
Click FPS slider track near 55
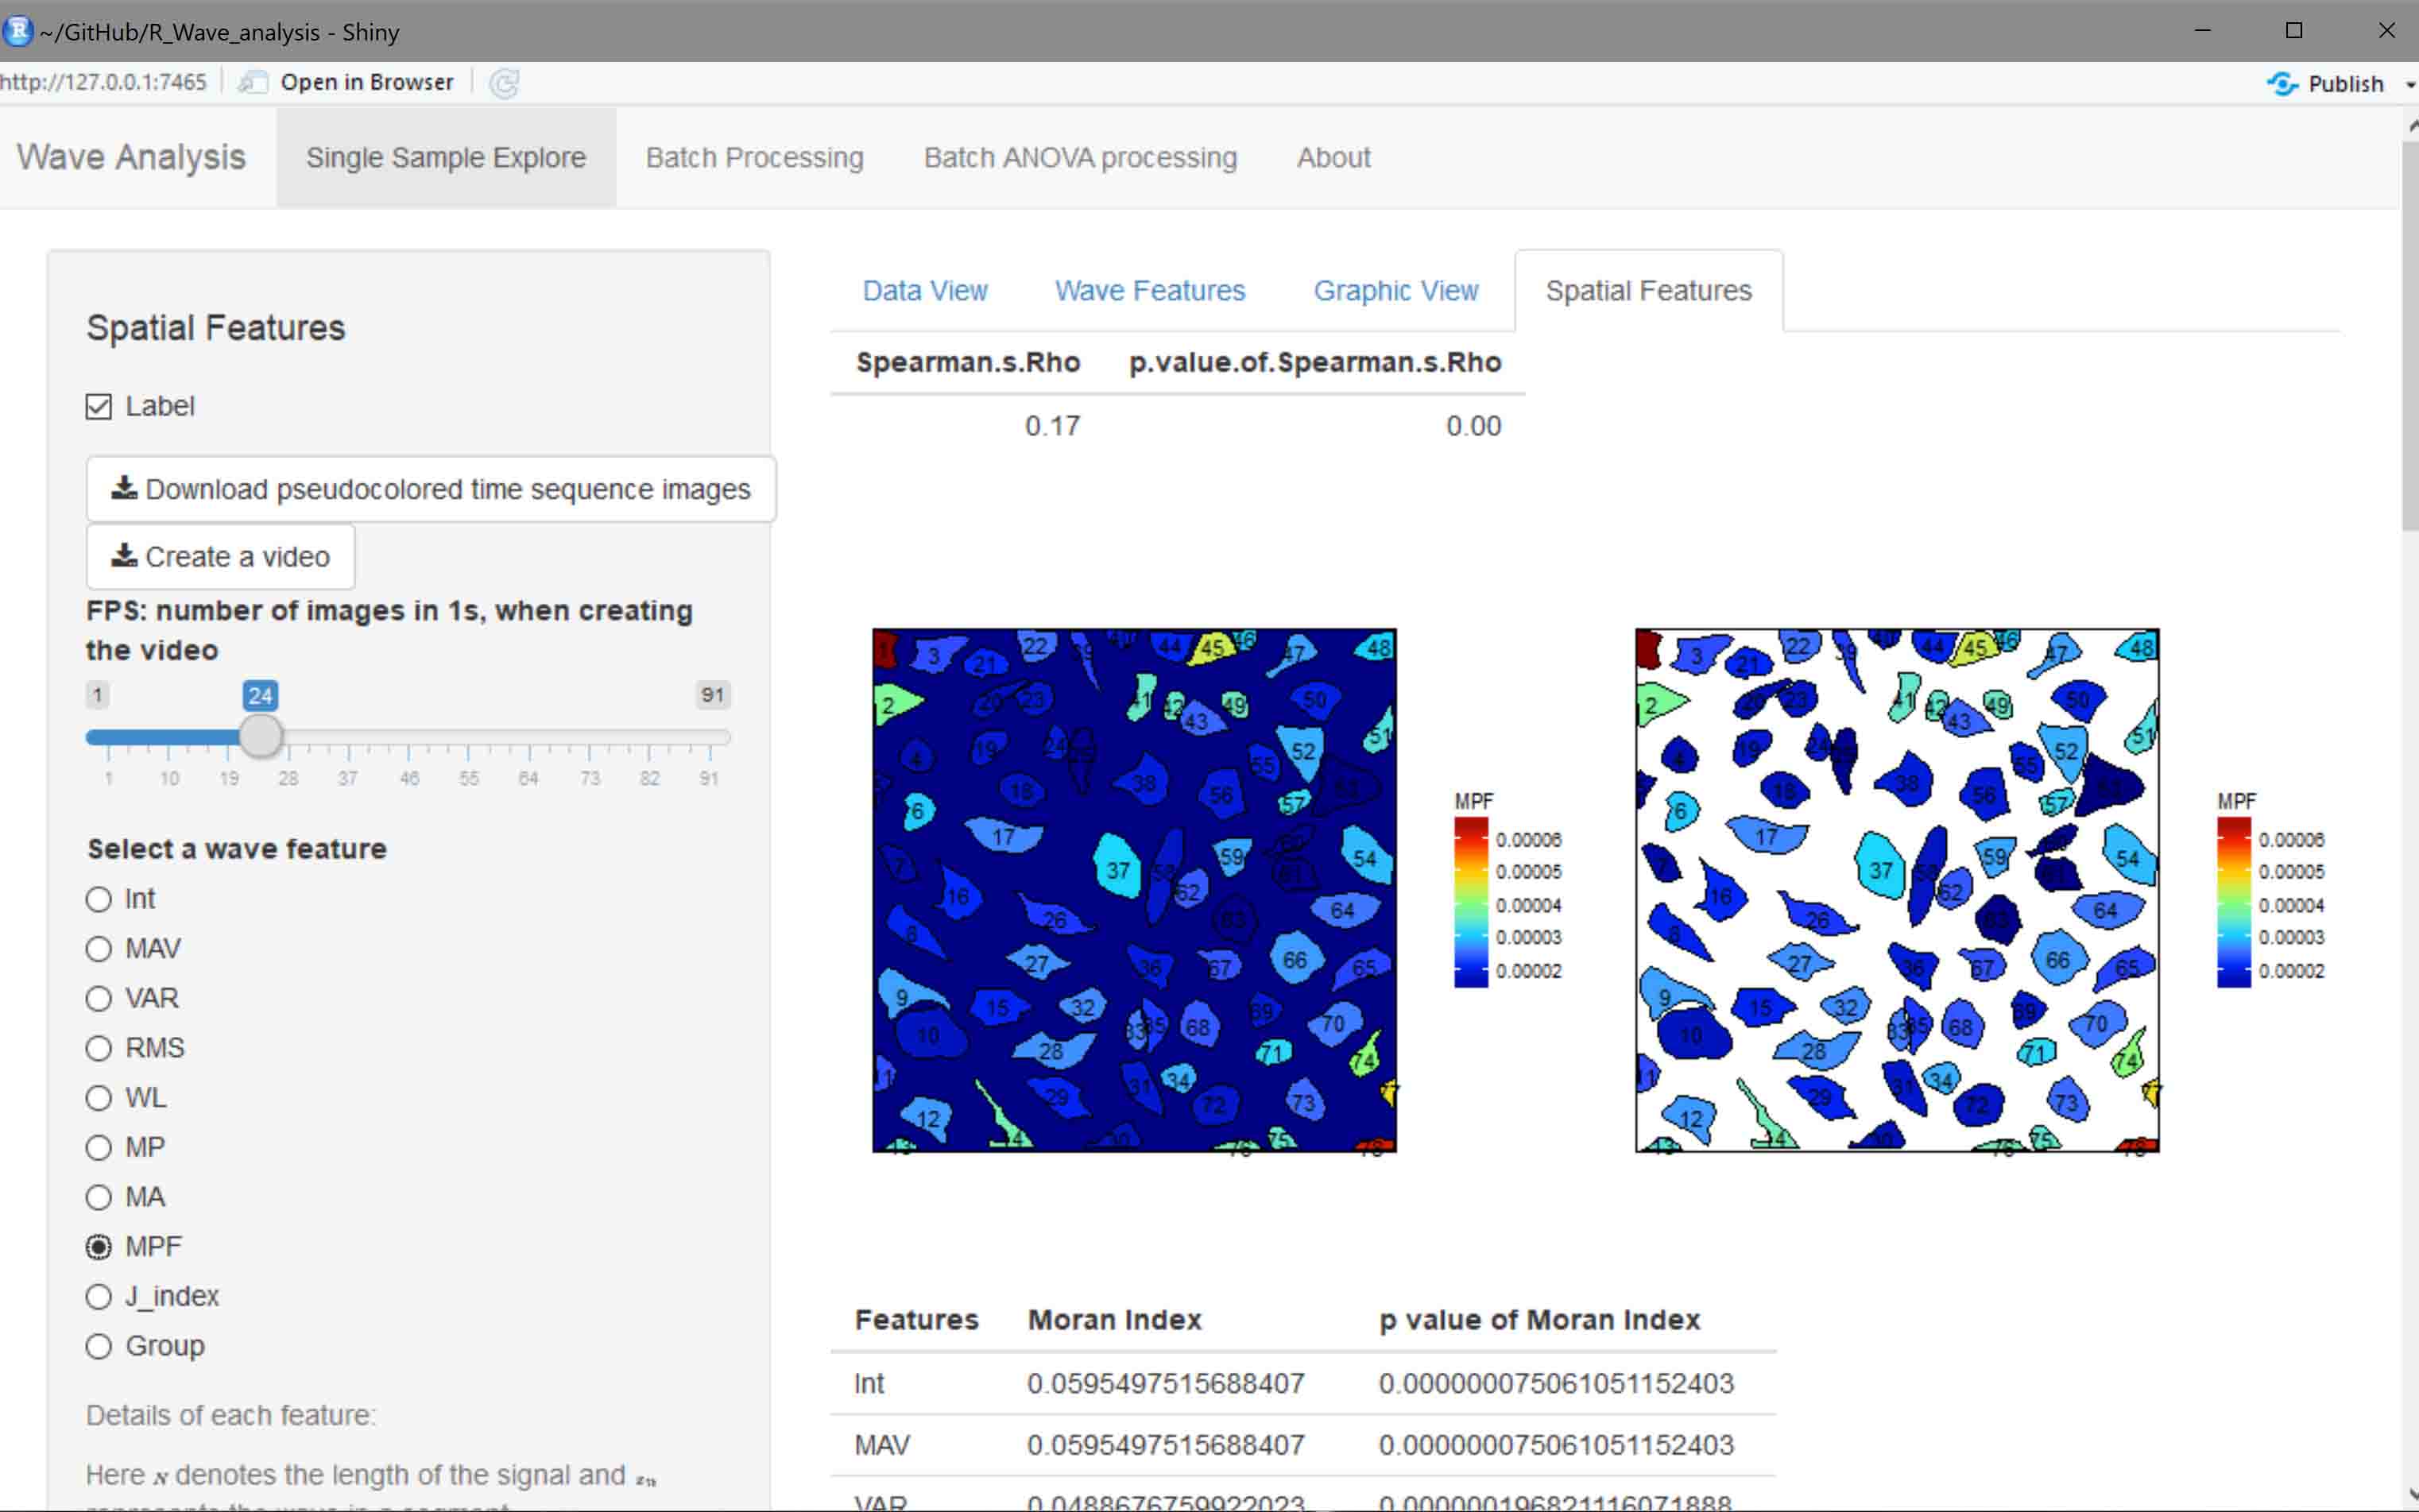point(469,738)
